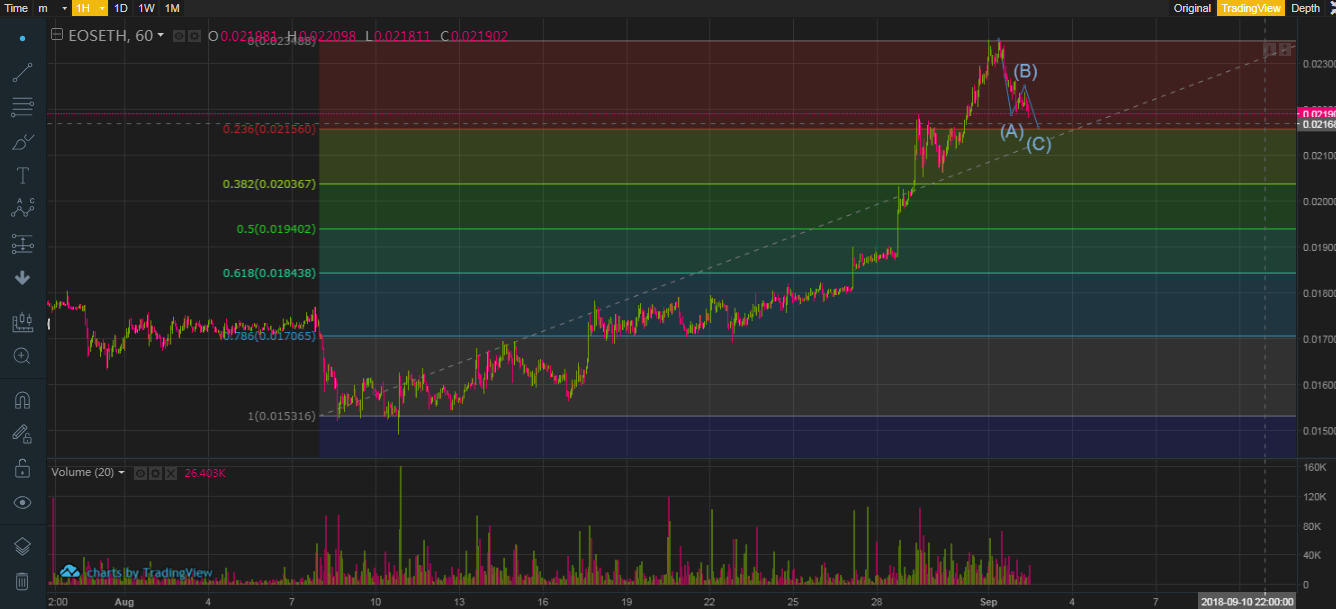Screen dimensions: 1336x609
Task: Toggle Volume indicator visibility eye
Action: (x=141, y=472)
